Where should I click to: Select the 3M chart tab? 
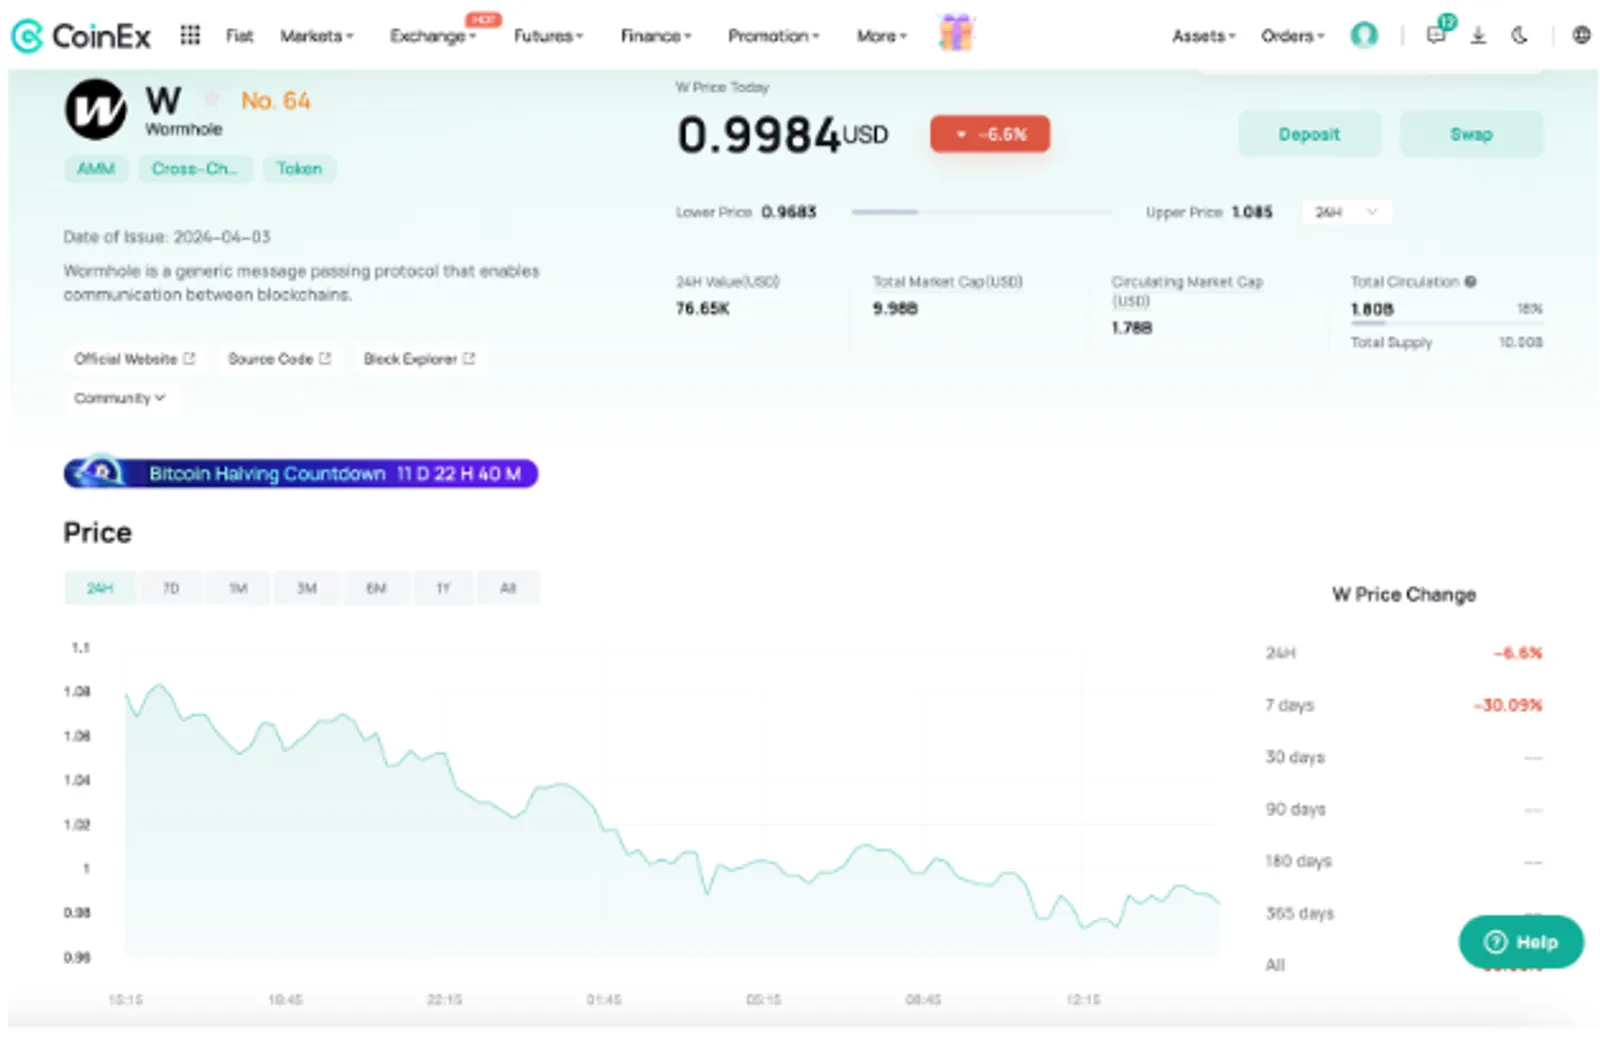pos(307,588)
